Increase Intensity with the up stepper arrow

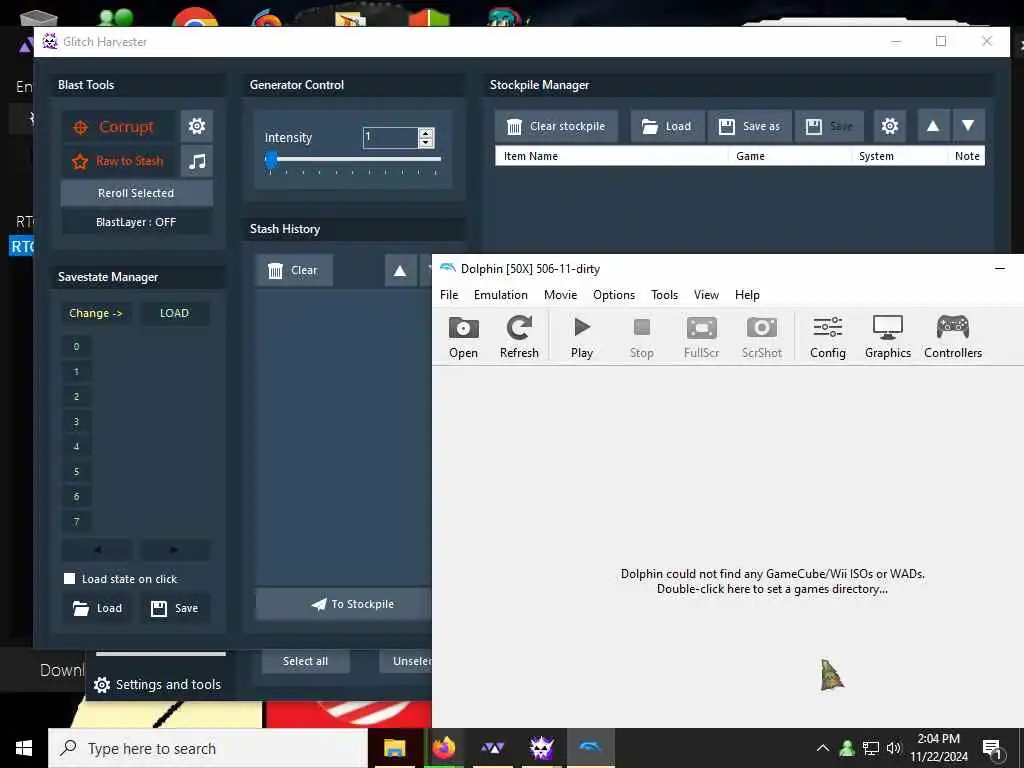click(x=426, y=133)
